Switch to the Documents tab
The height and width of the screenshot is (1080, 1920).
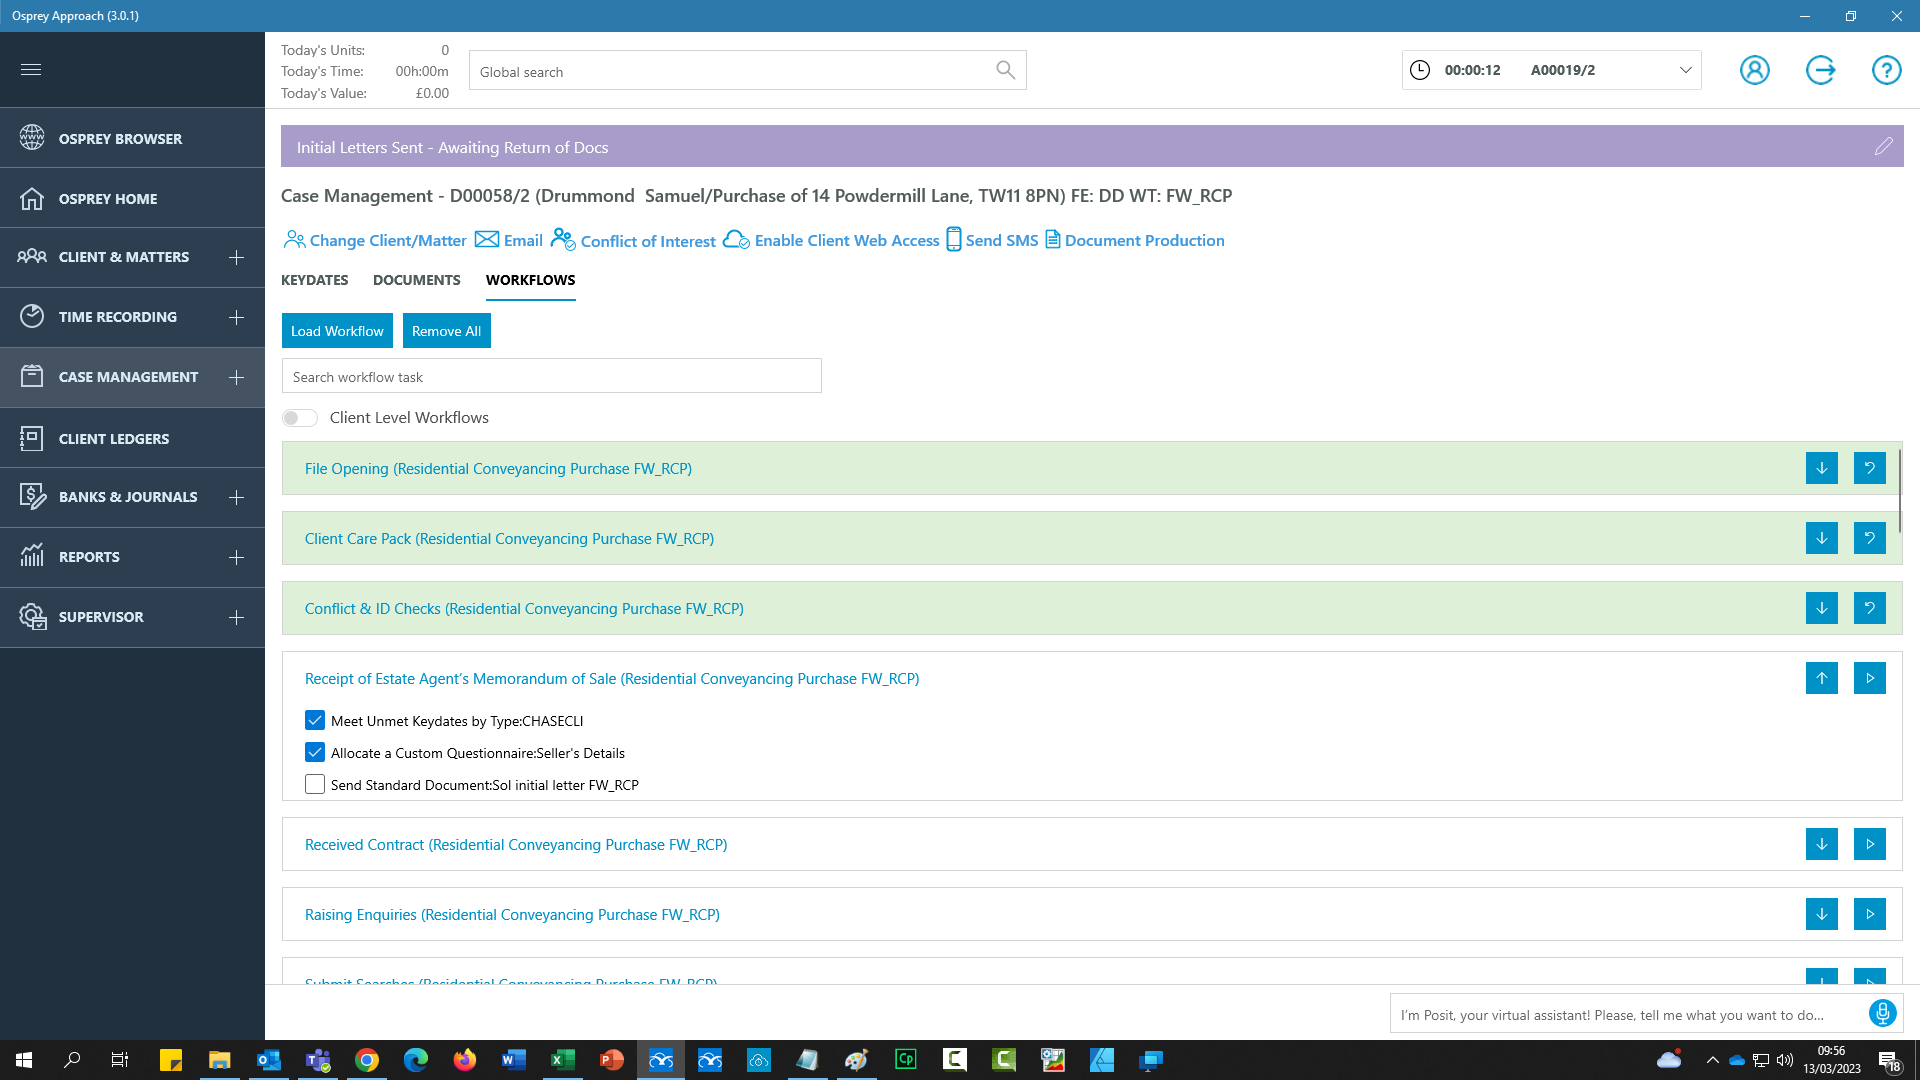[416, 280]
